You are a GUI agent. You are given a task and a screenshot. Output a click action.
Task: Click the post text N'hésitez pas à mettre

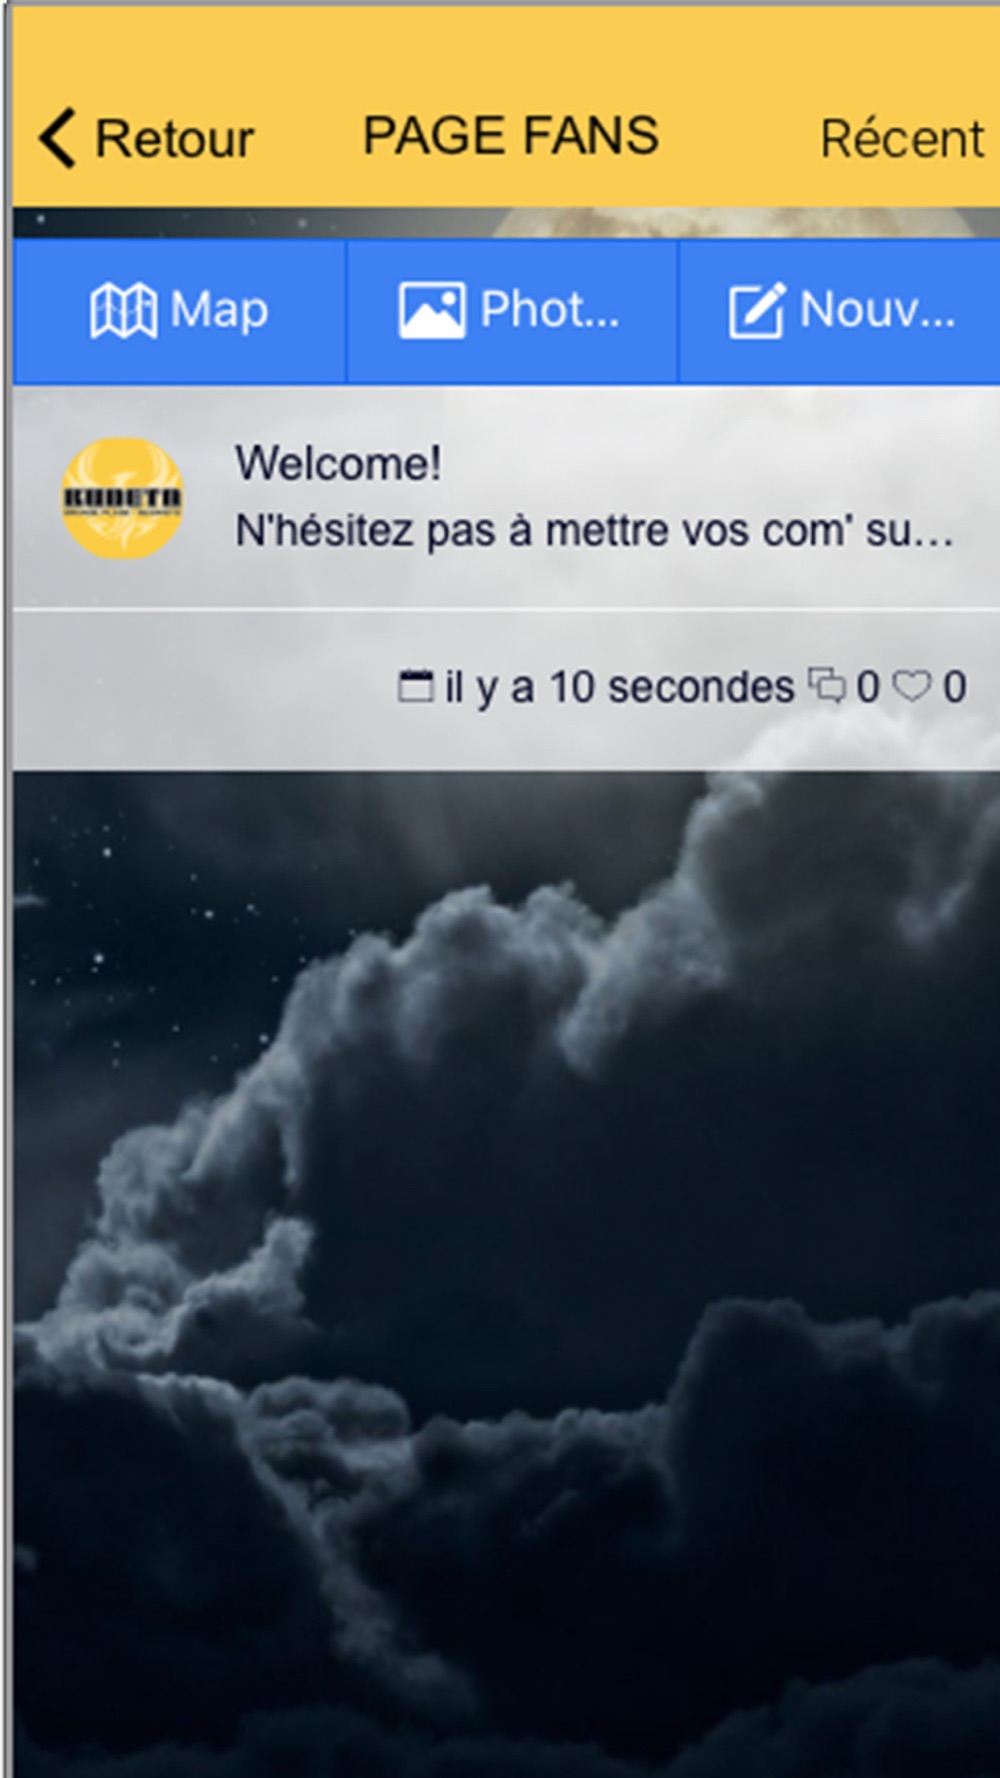[594, 530]
